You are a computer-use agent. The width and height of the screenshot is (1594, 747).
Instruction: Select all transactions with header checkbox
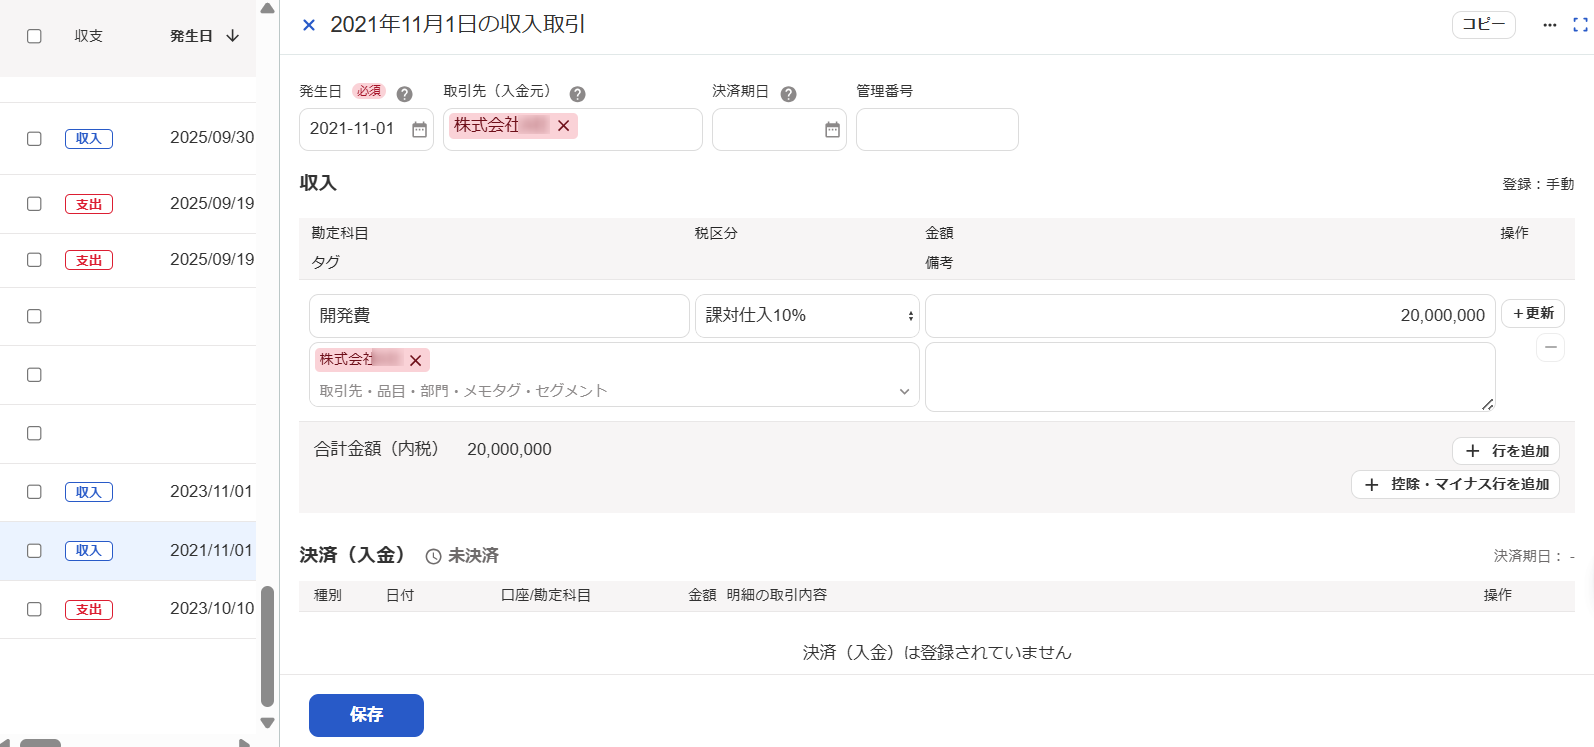[x=34, y=36]
